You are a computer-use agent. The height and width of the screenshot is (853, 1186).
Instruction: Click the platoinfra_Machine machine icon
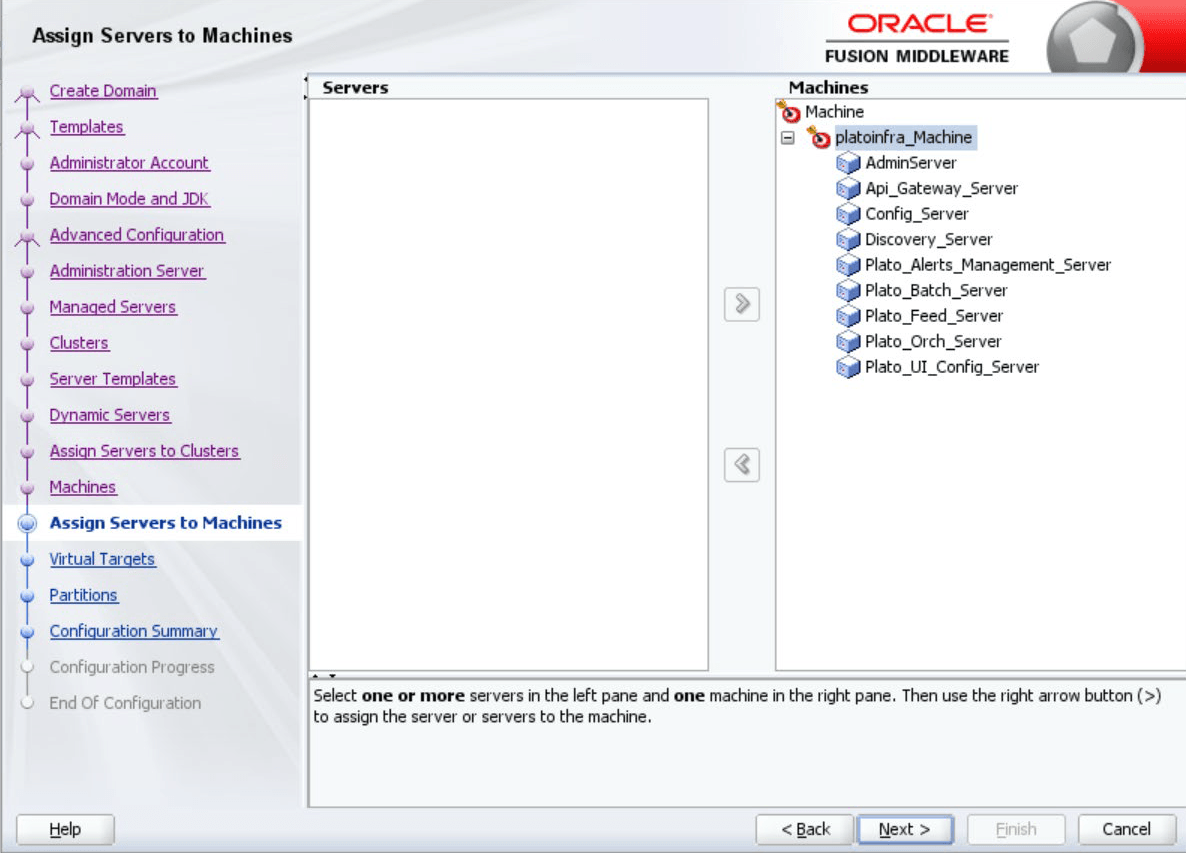pos(818,138)
